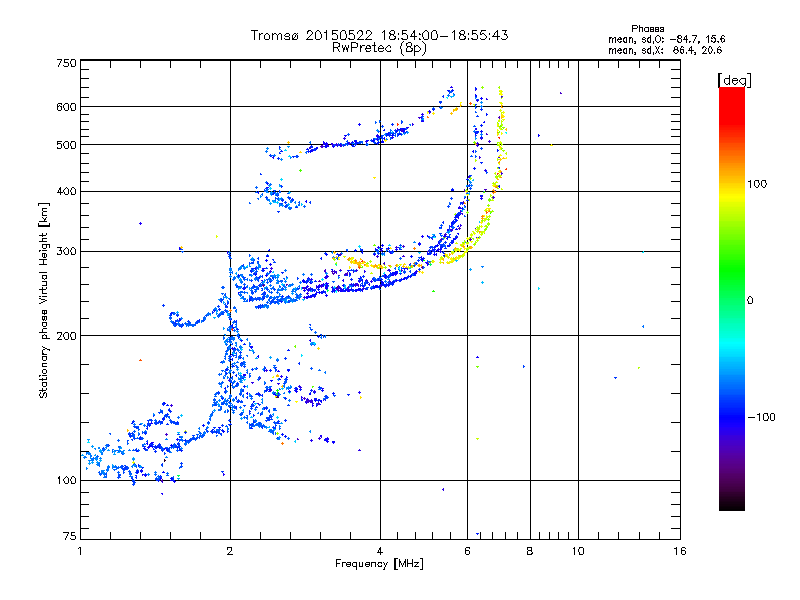Image resolution: width=800 pixels, height=600 pixels.
Task: Click the y-axis '75' tick label
Action: coord(70,536)
